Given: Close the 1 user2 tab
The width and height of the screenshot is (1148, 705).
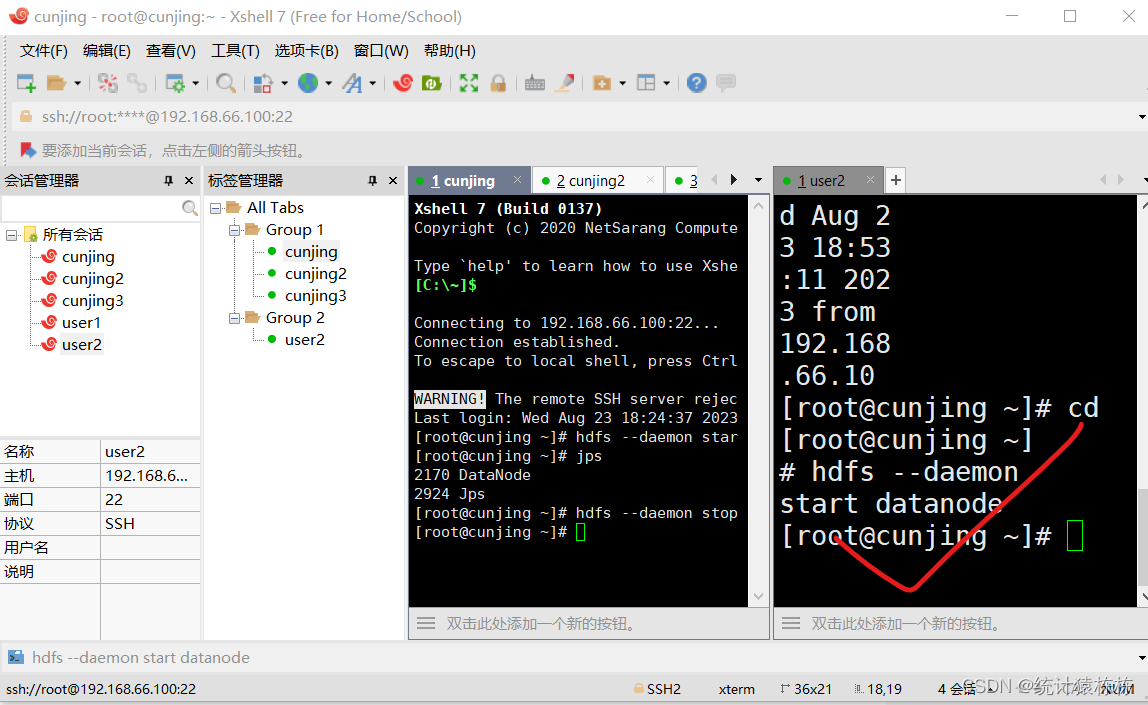Looking at the screenshot, I should pyautogui.click(x=870, y=180).
